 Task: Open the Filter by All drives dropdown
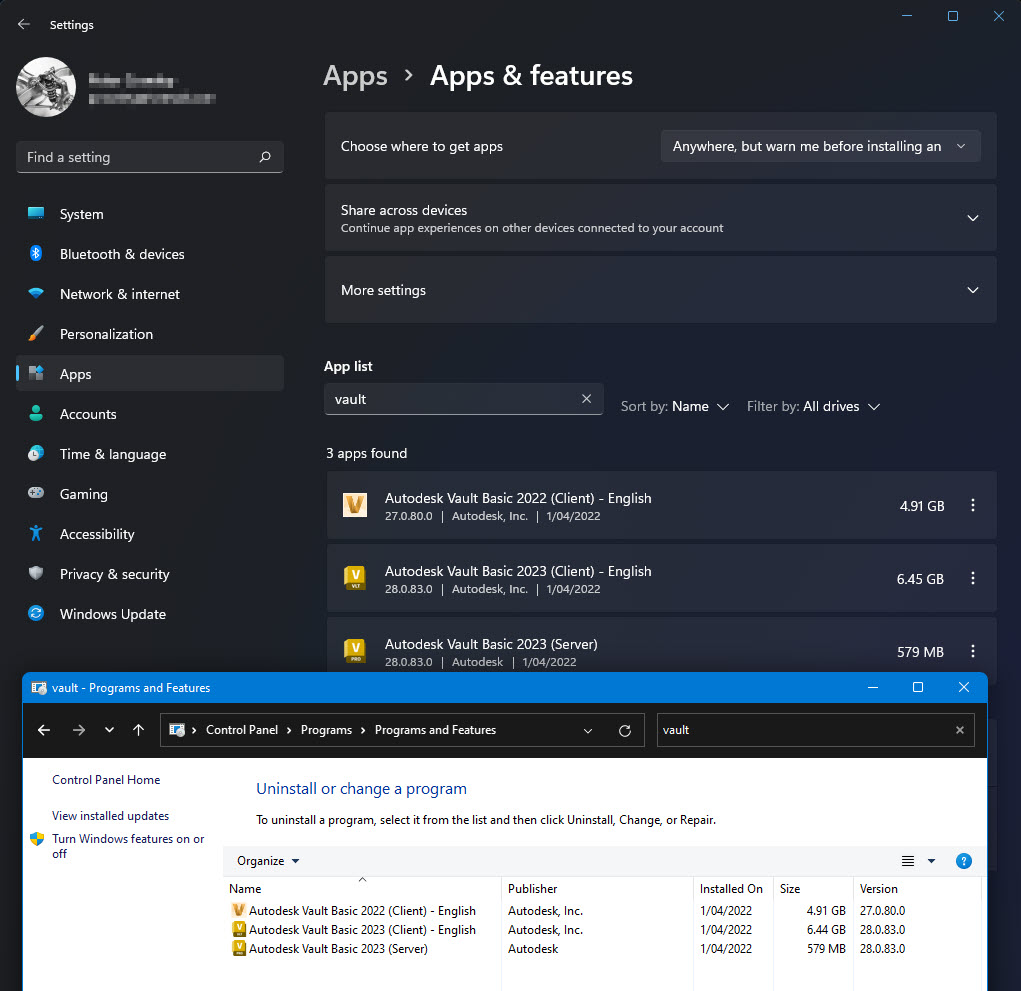click(x=812, y=406)
